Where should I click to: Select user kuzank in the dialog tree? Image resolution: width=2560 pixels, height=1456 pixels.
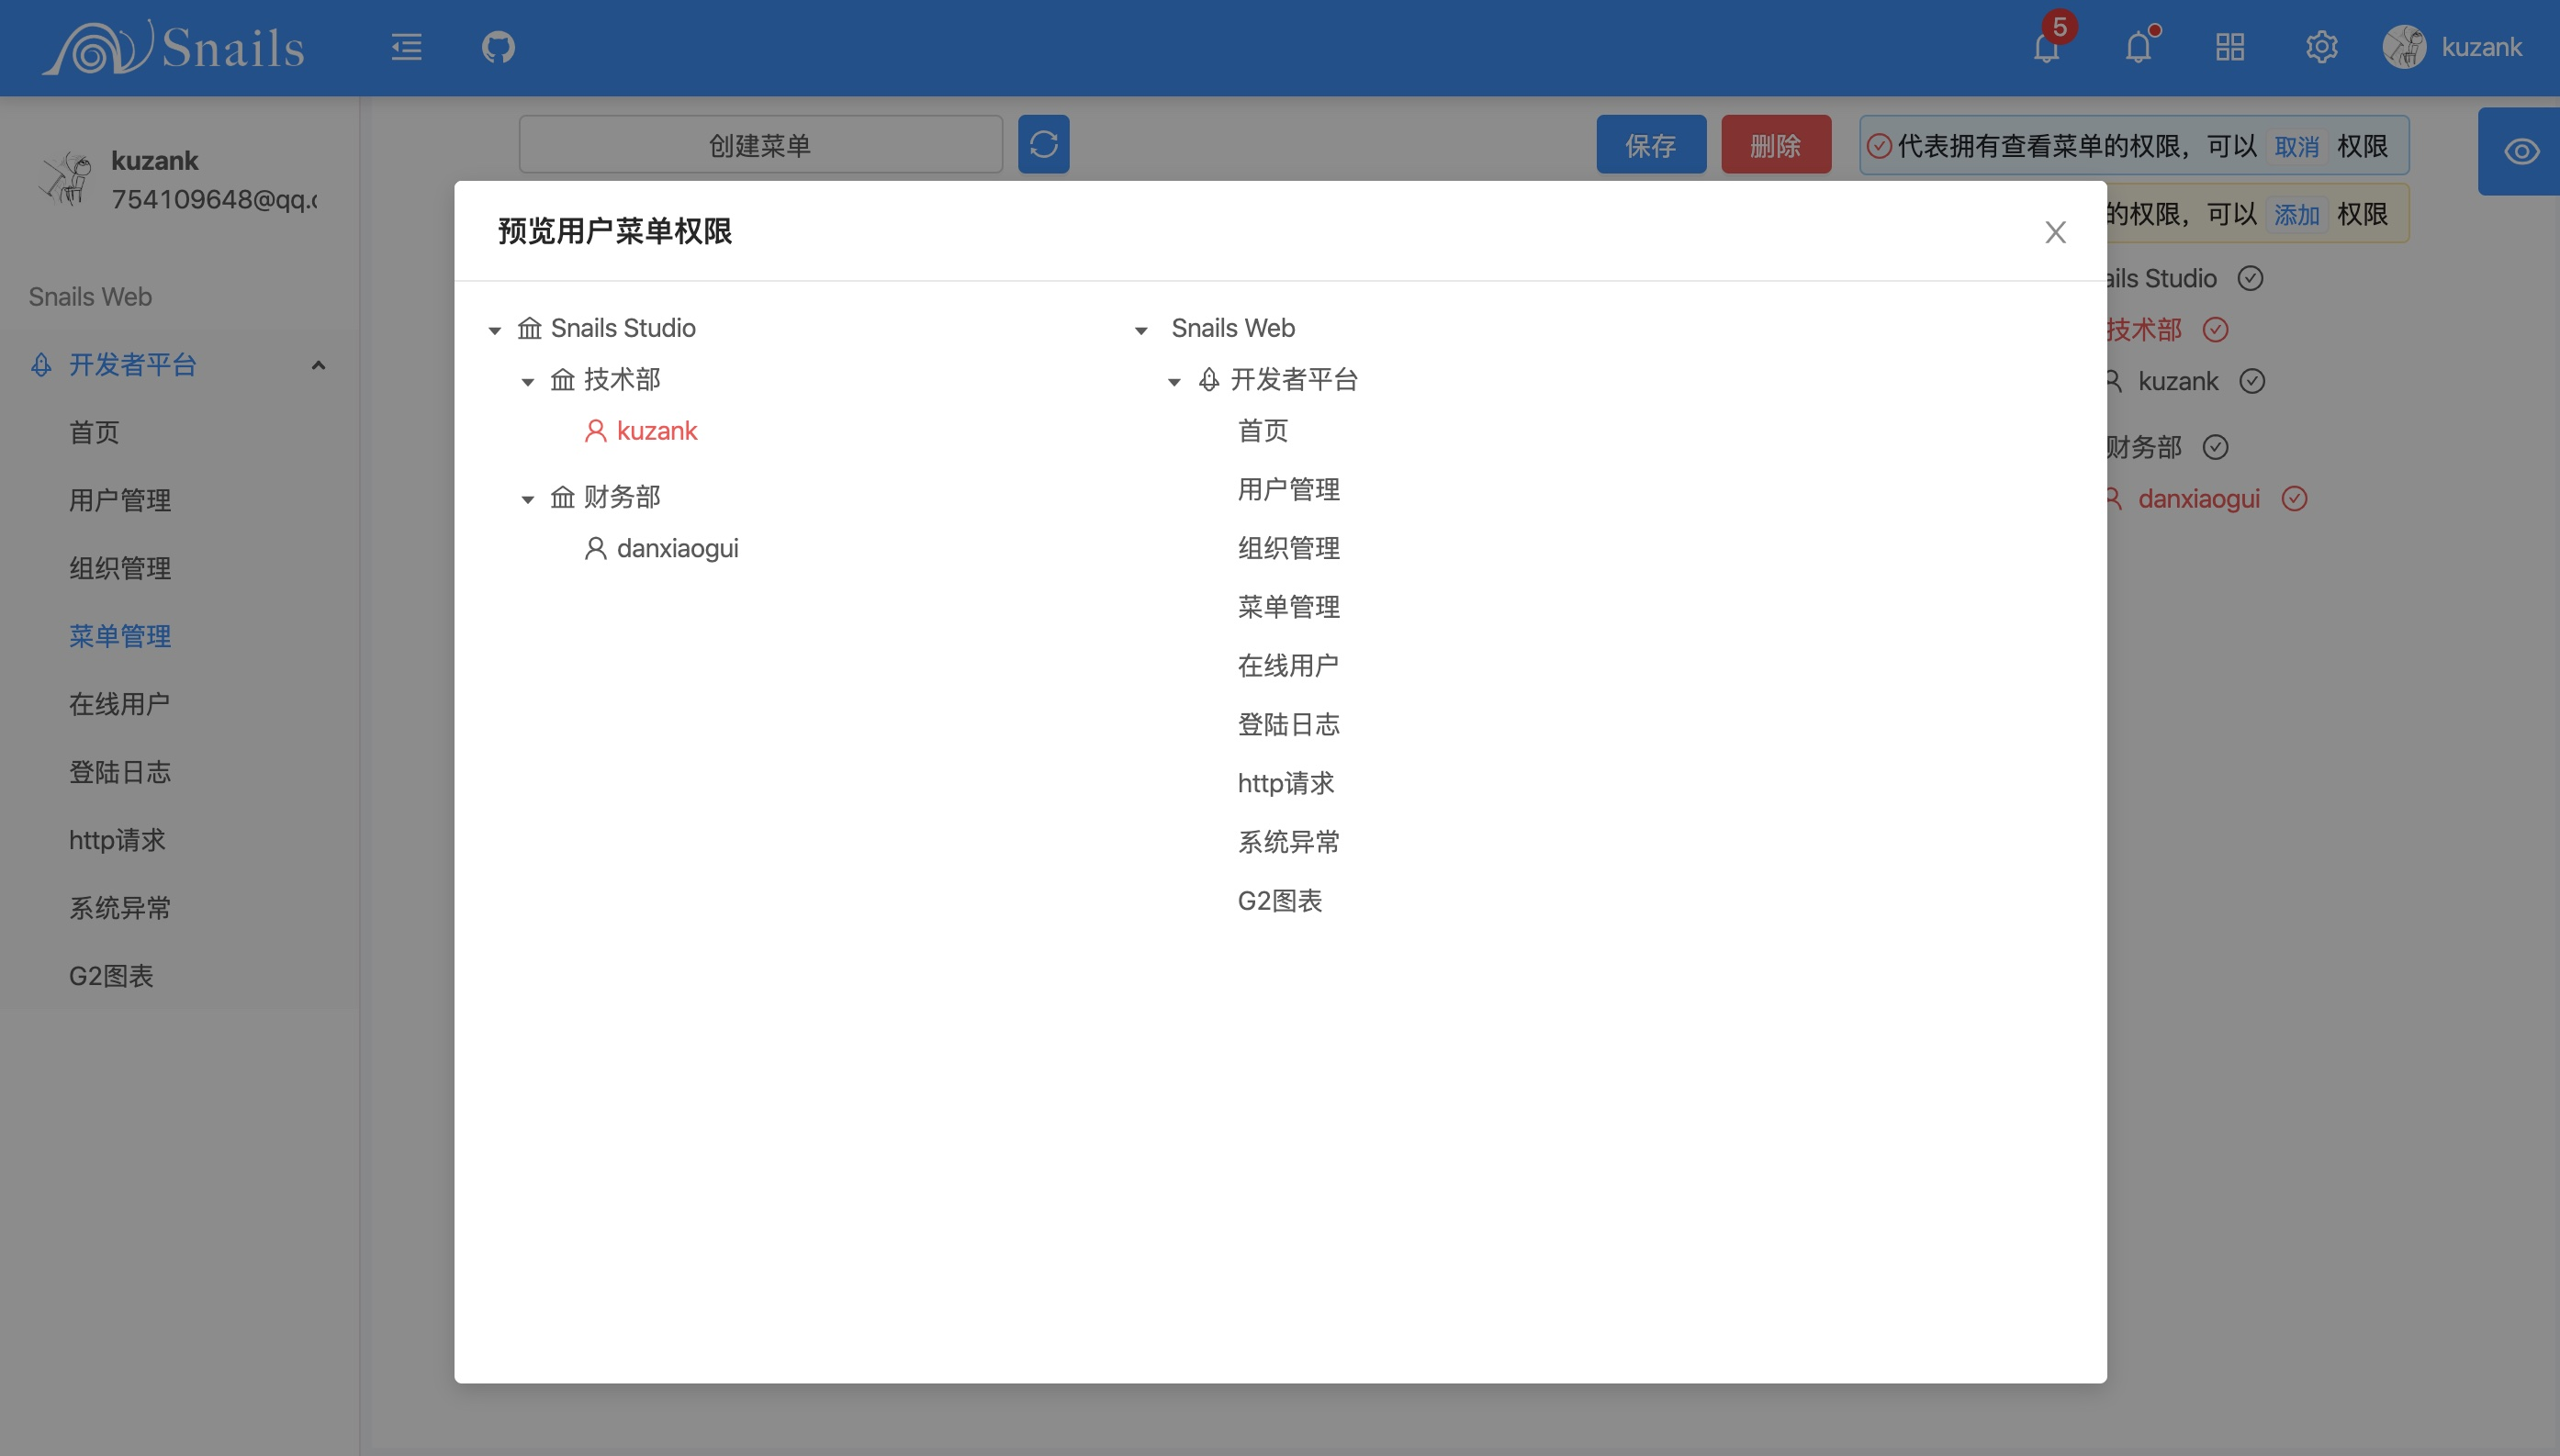click(656, 431)
